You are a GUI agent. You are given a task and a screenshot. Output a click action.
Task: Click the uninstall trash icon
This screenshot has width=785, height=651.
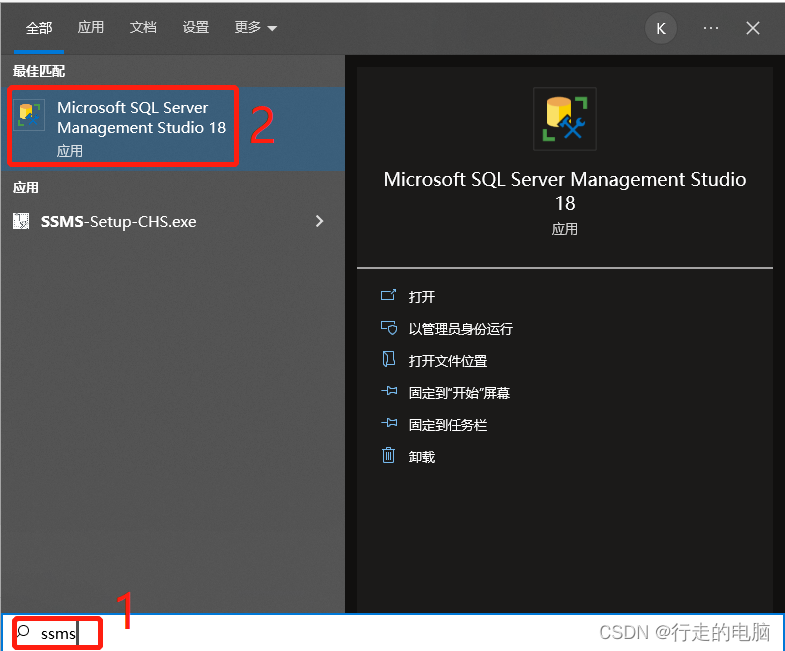388,455
